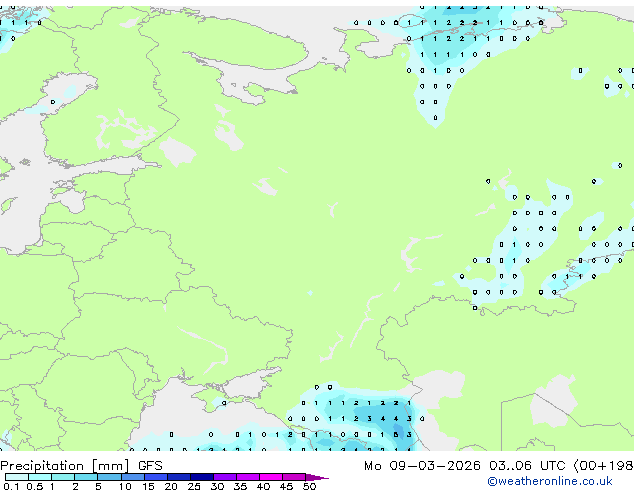Click the '03..06 UTC' time text
The height and width of the screenshot is (490, 634).
pos(526,466)
